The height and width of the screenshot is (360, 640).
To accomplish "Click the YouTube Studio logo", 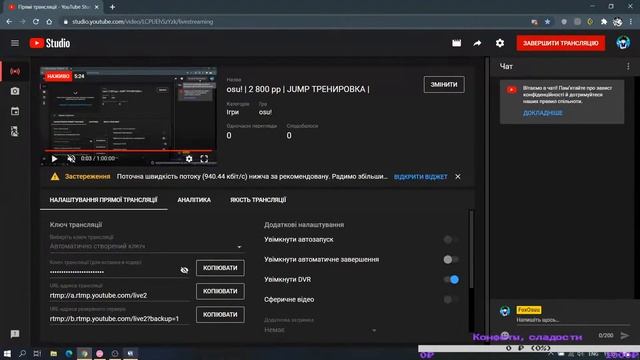I will 50,43.
